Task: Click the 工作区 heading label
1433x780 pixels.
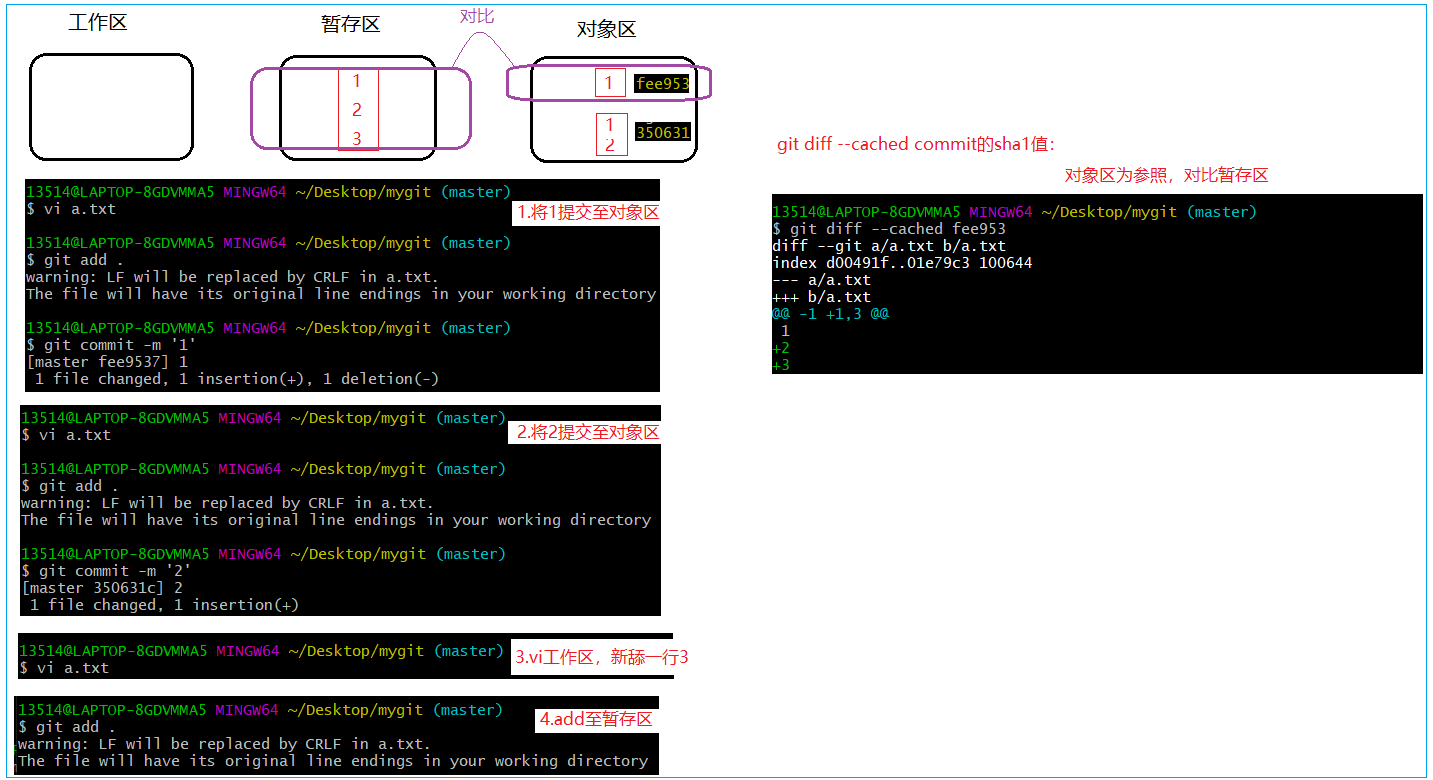Action: point(98,22)
